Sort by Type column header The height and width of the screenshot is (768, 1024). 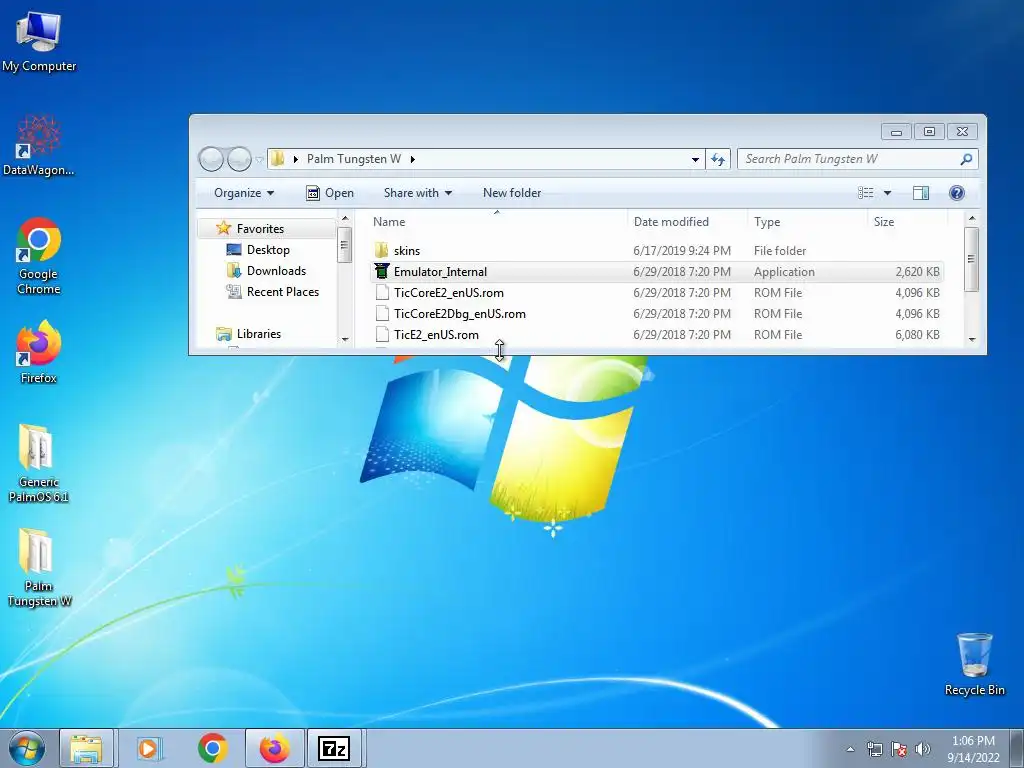pos(807,221)
